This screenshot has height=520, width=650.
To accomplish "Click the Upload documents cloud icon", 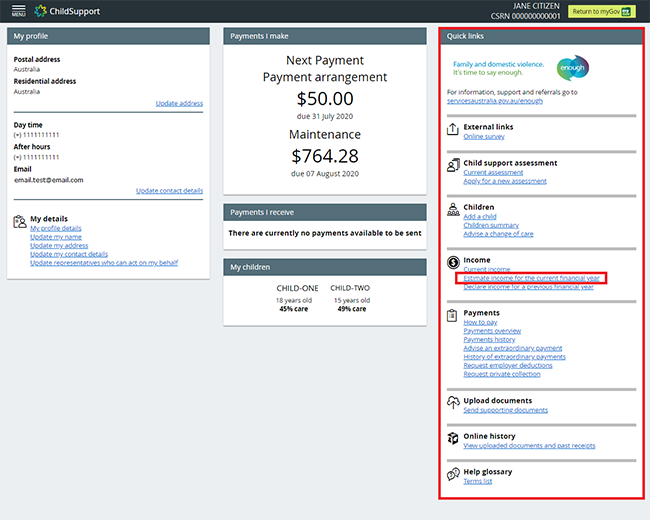I will [453, 401].
